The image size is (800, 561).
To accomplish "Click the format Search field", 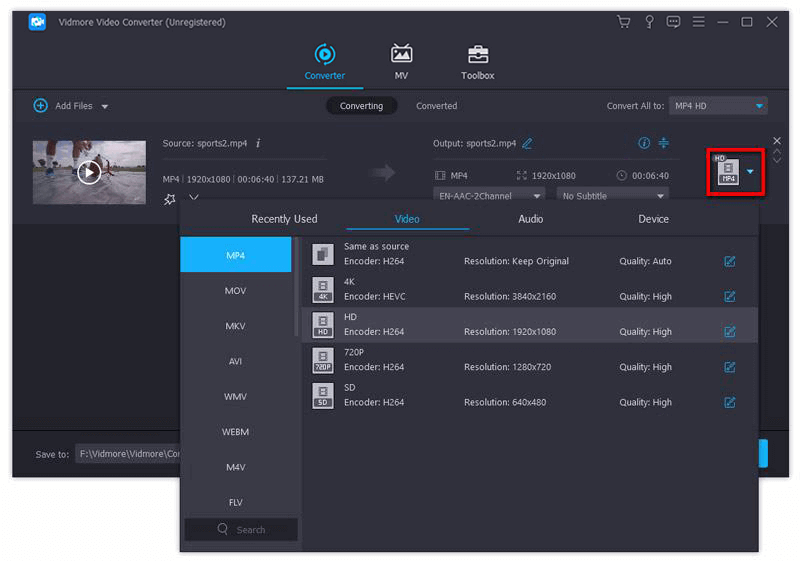I will (x=241, y=529).
